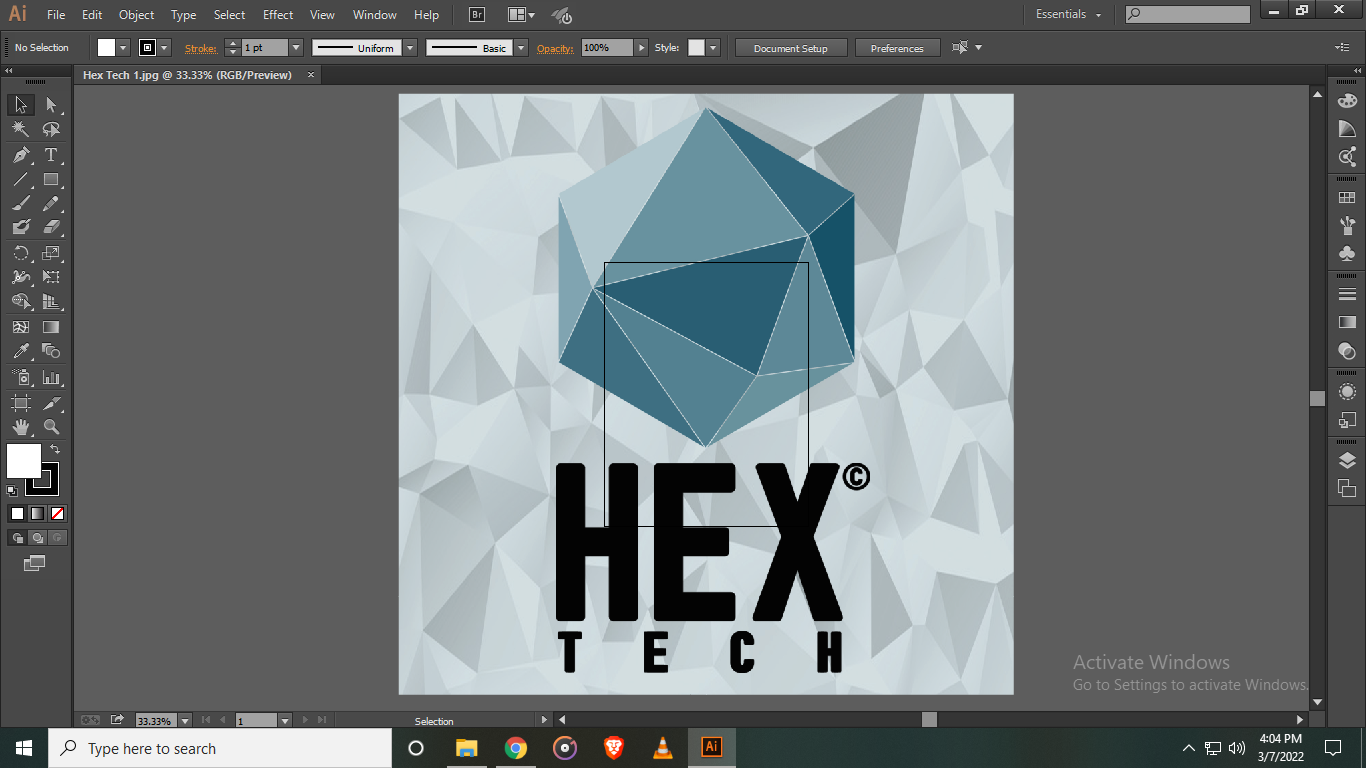Expand the stroke weight dropdown

[x=295, y=47]
